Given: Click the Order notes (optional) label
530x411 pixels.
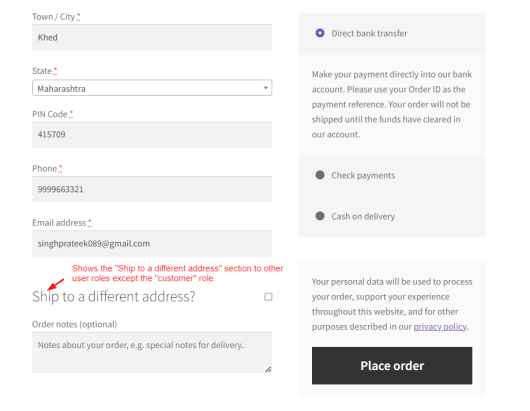Looking at the screenshot, I should point(75,324).
